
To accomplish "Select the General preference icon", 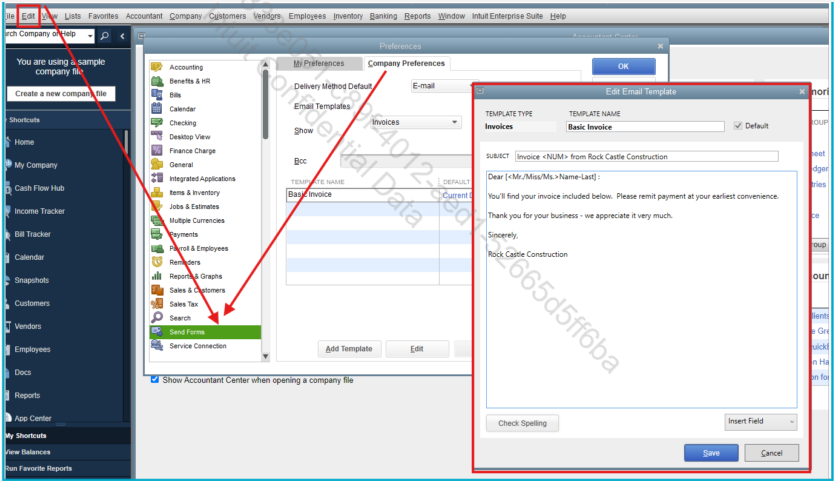I will click(x=157, y=164).
